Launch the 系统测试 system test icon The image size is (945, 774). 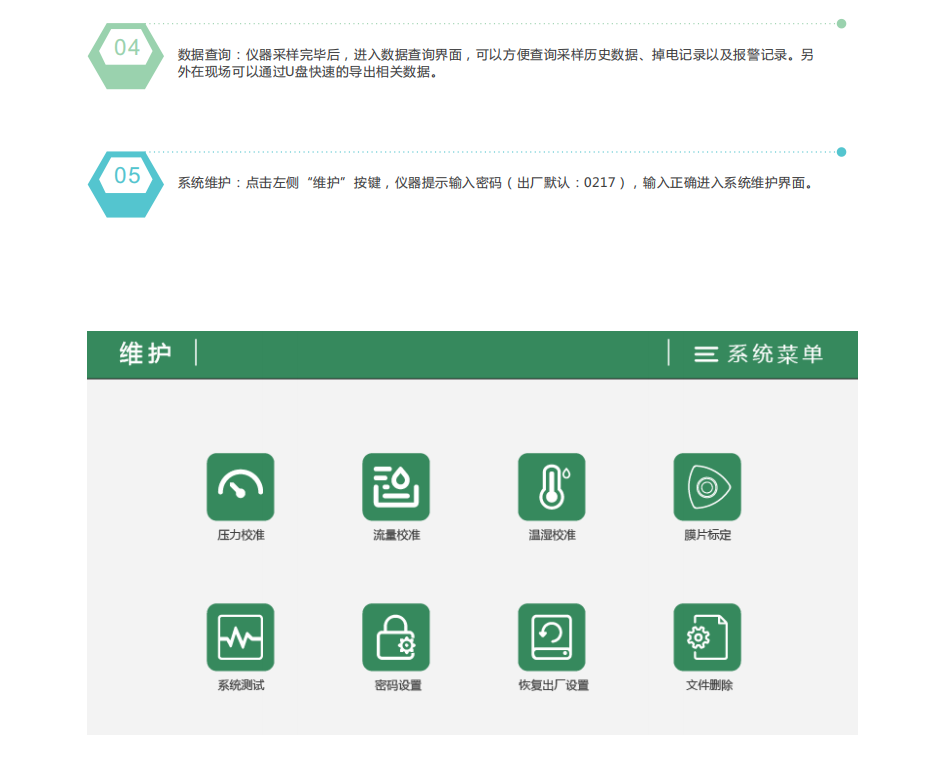coord(240,637)
